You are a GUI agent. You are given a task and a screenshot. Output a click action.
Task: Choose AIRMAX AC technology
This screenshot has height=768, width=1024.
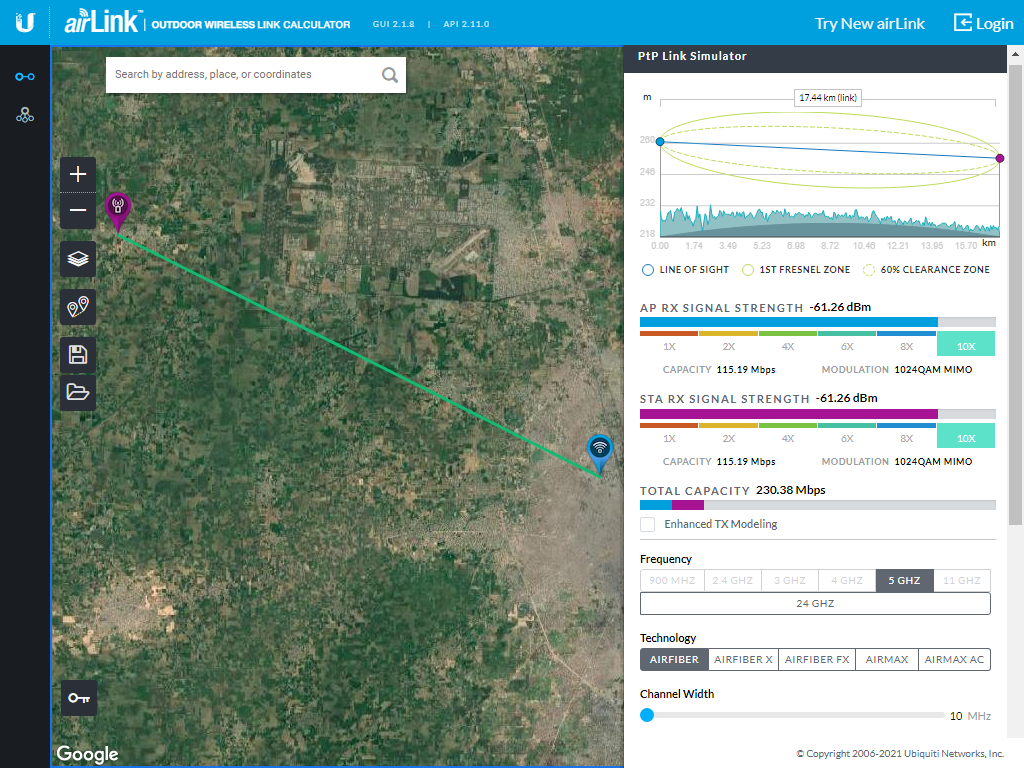954,660
